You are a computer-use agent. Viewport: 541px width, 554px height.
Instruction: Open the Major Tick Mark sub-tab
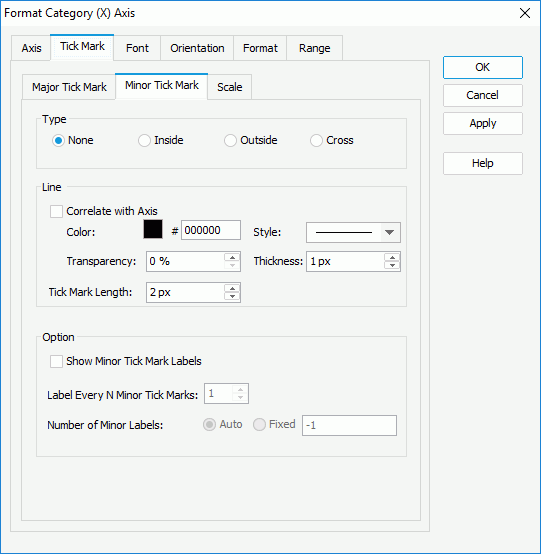(69, 87)
